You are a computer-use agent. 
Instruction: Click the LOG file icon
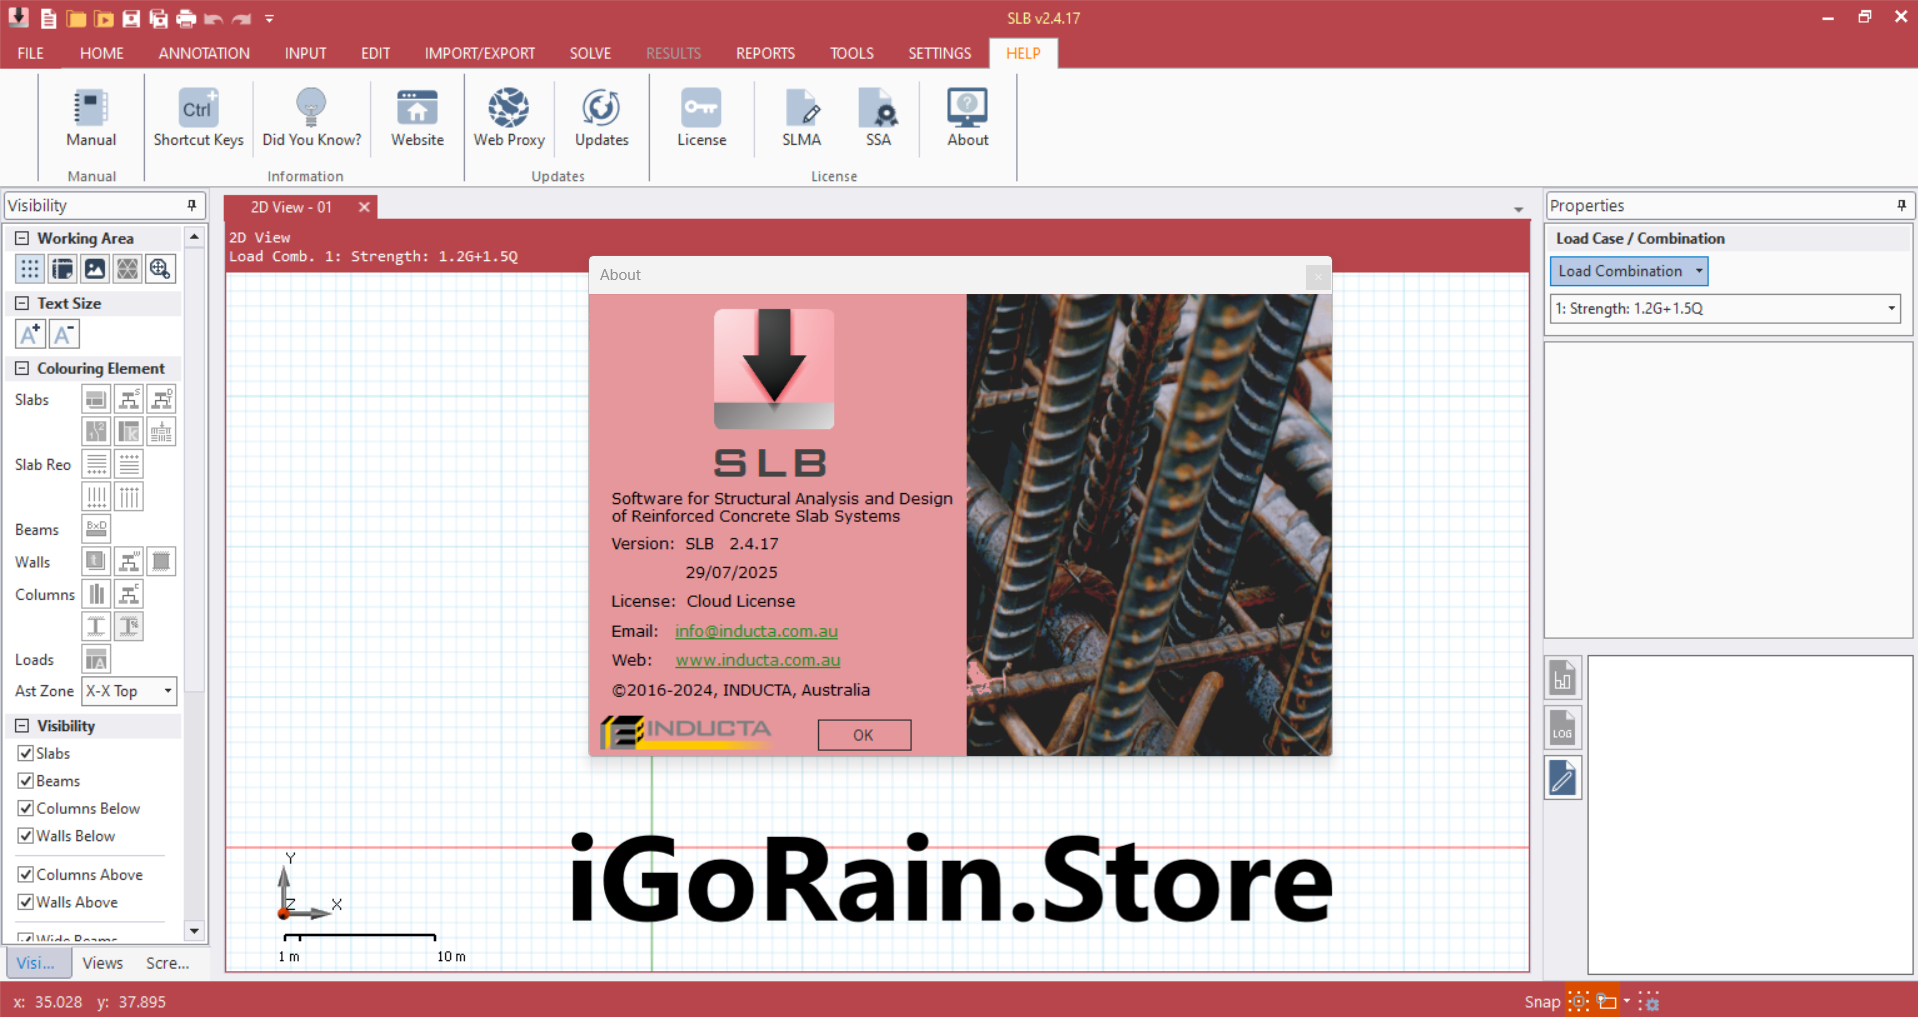(x=1562, y=728)
